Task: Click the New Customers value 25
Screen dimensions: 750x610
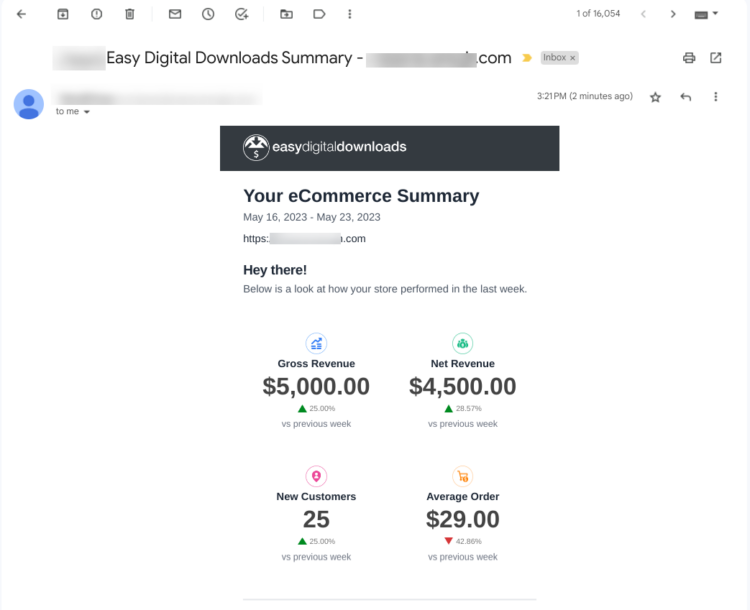Action: [x=316, y=520]
